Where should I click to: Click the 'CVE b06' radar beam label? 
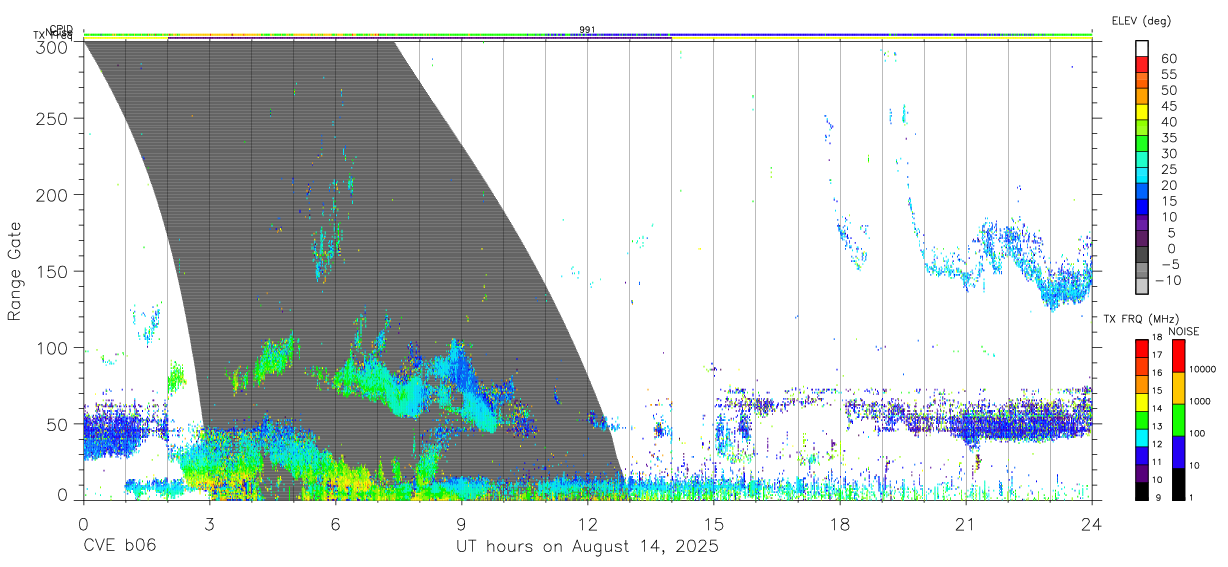click(119, 547)
